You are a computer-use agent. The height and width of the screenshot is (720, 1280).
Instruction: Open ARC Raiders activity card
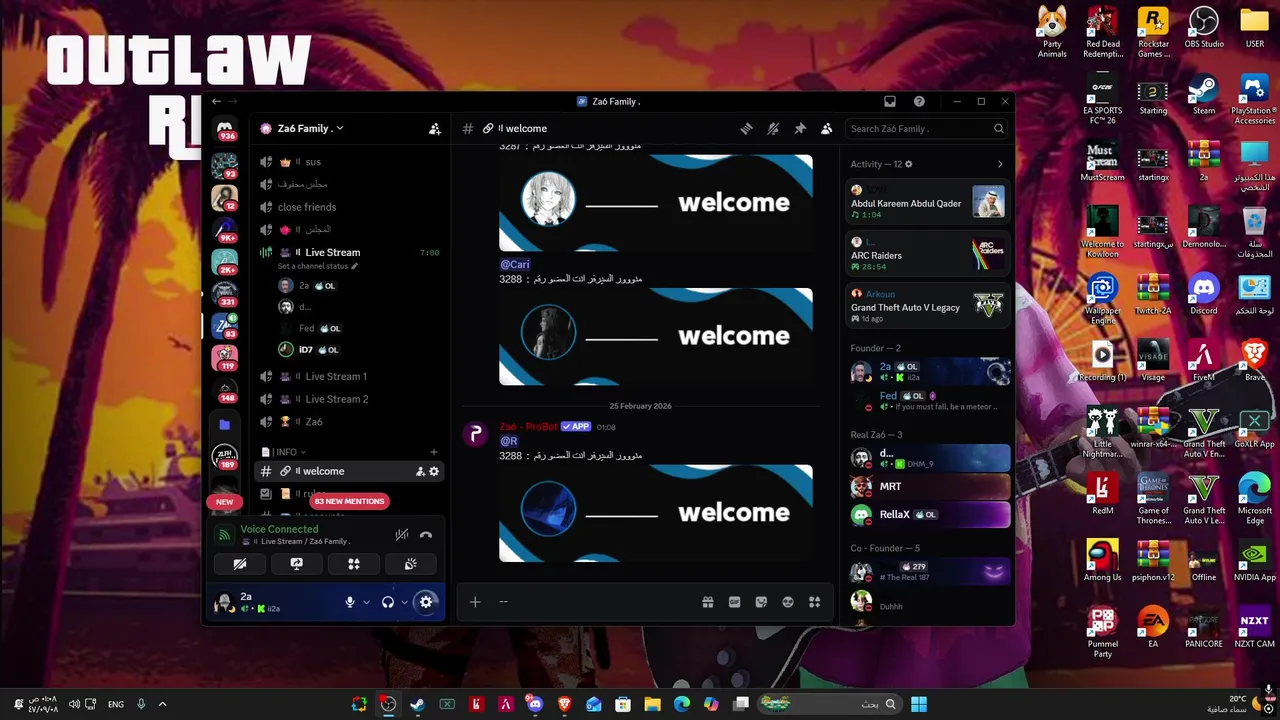tap(927, 255)
